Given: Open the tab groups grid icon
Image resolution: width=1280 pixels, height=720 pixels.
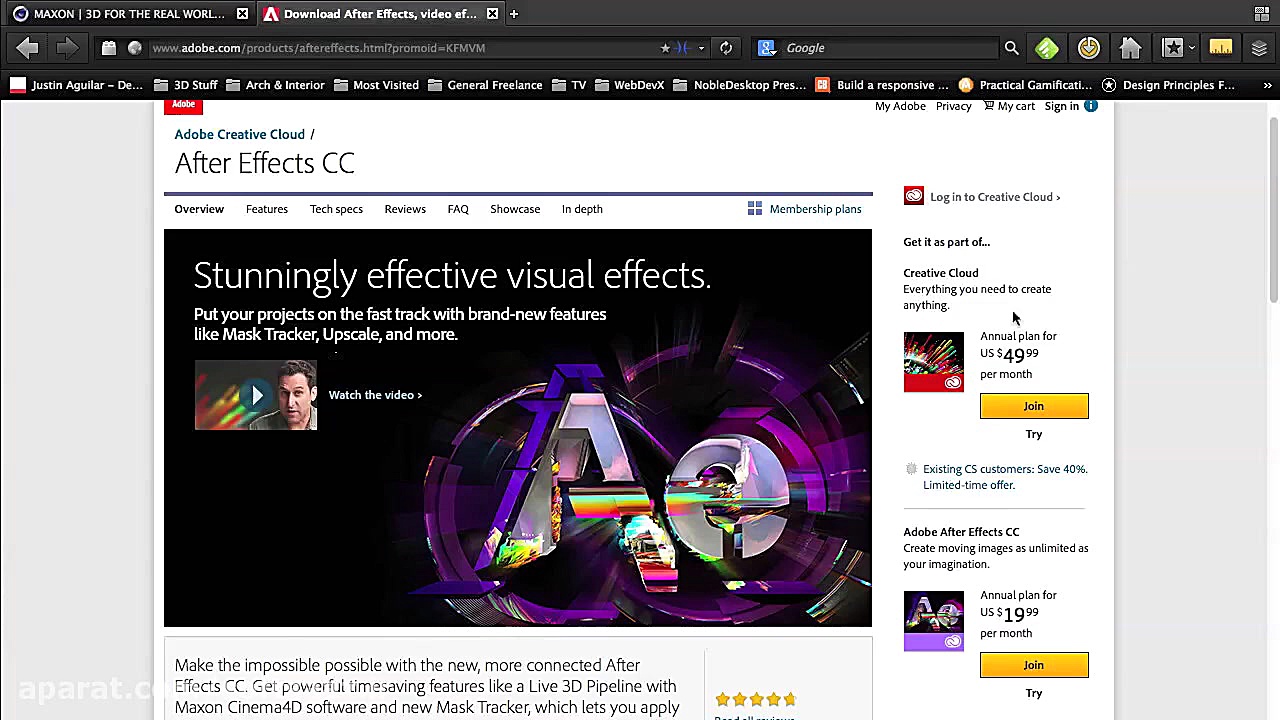Looking at the screenshot, I should pos(1262,14).
